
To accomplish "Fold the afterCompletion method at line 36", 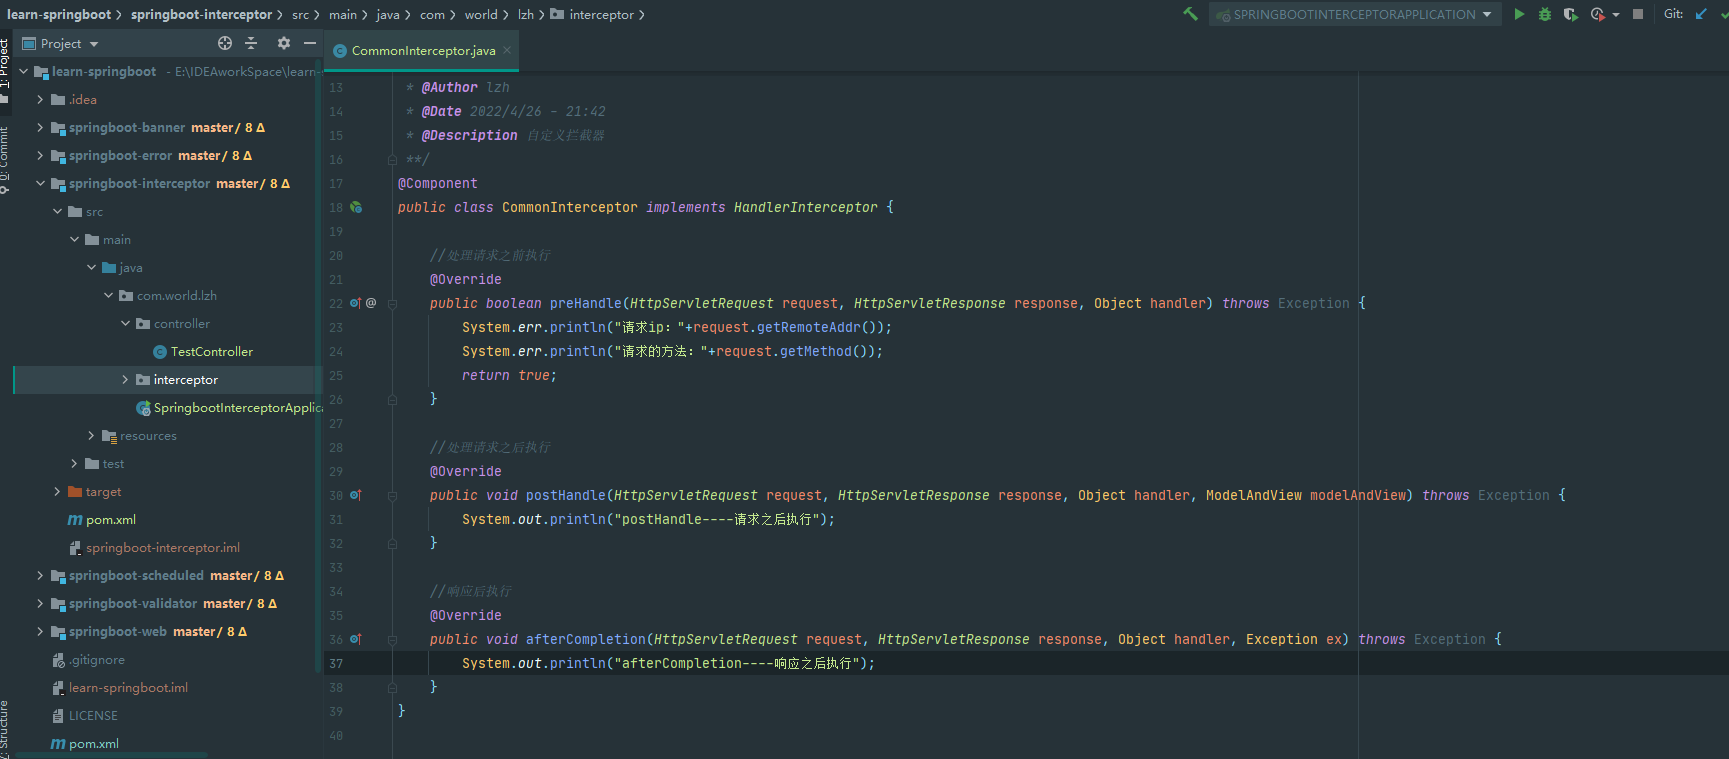I will click(392, 639).
